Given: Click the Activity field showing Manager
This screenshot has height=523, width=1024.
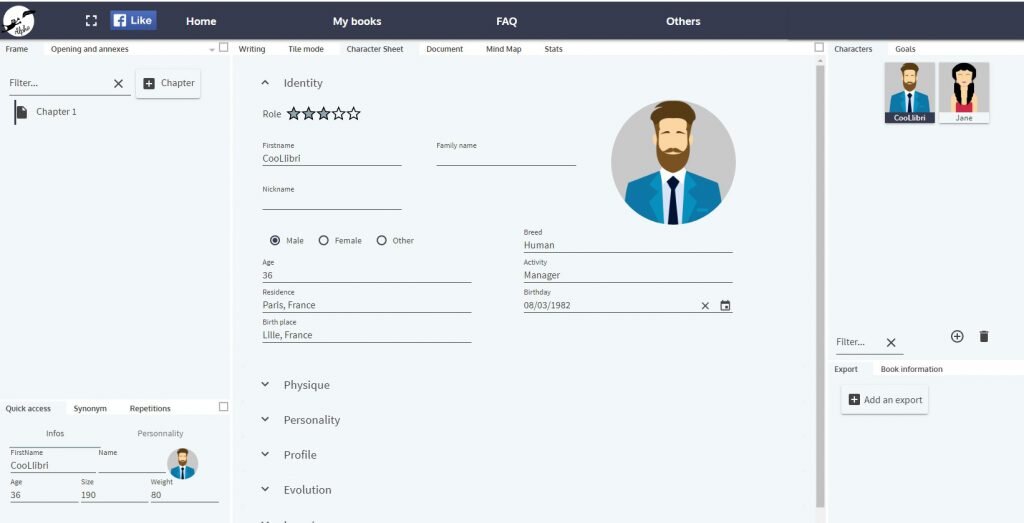Looking at the screenshot, I should 628,275.
